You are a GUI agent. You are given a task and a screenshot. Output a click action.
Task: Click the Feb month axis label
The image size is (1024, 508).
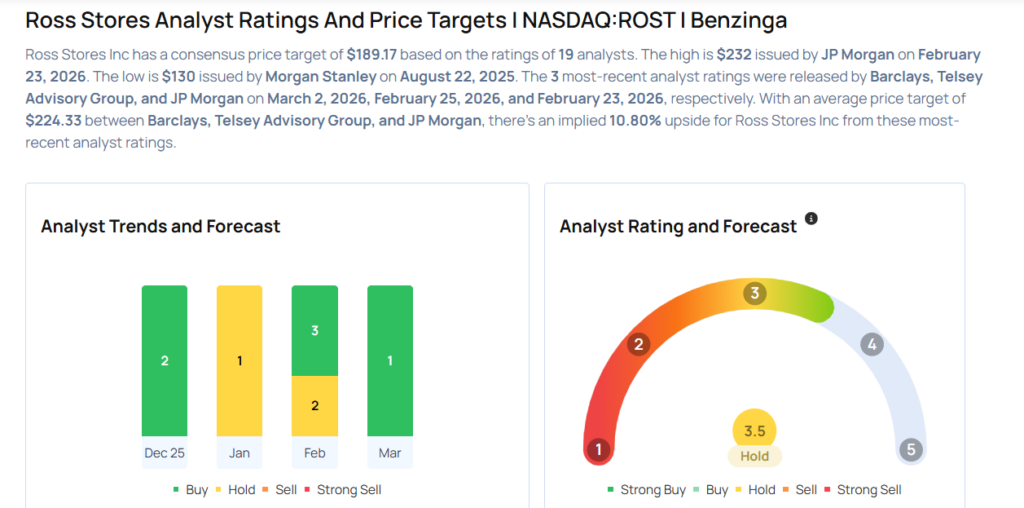coord(315,453)
